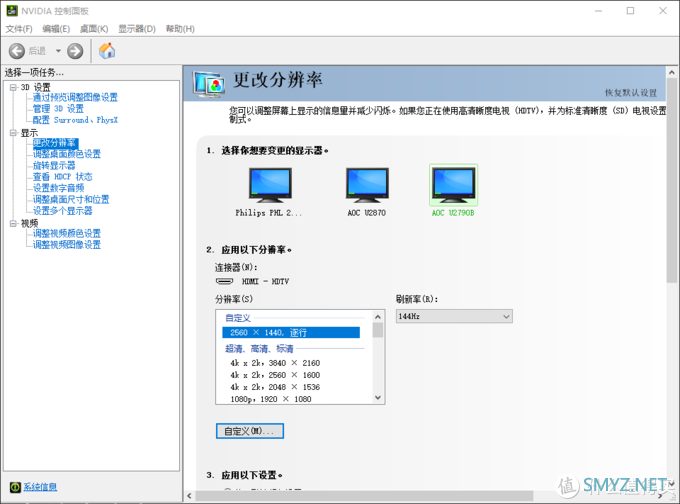Select 更改分辨率 in the tree
Screen dimensions: 680x504
click(55, 143)
